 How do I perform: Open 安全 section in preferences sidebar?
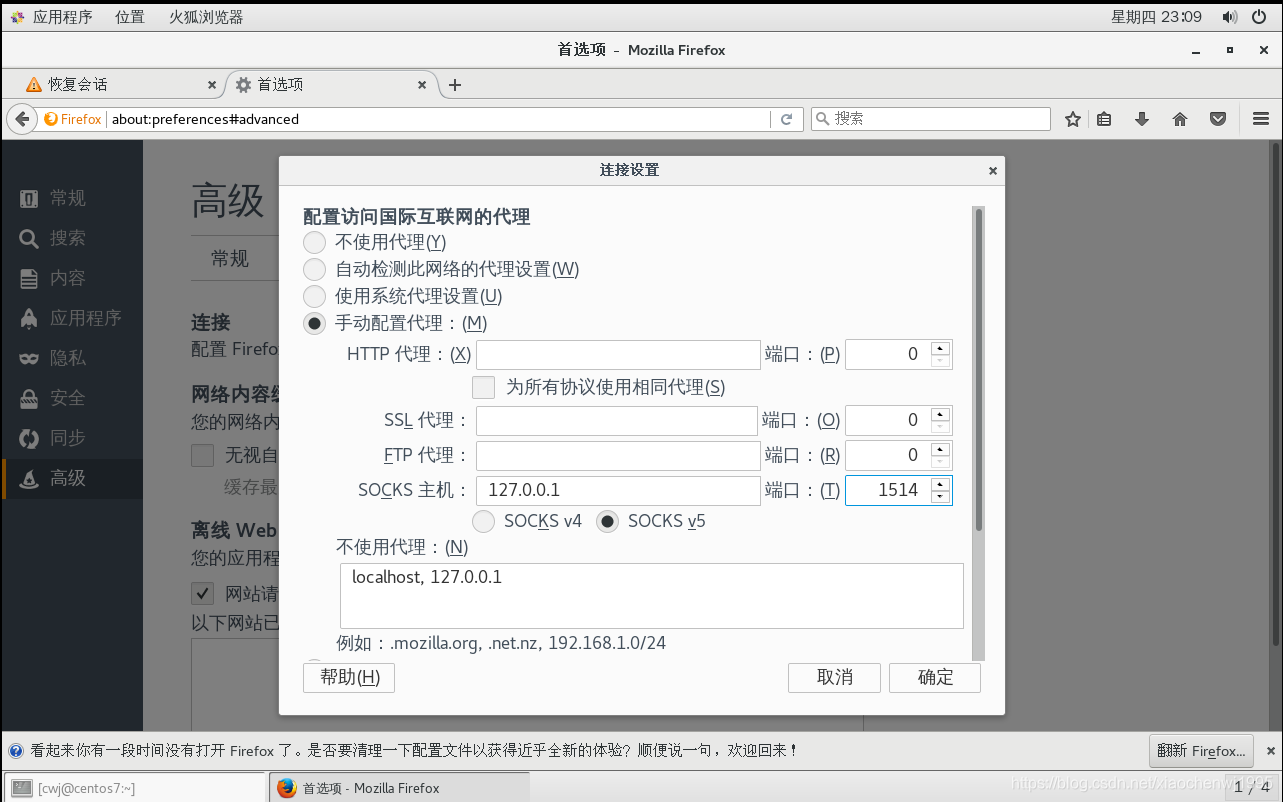pos(71,398)
